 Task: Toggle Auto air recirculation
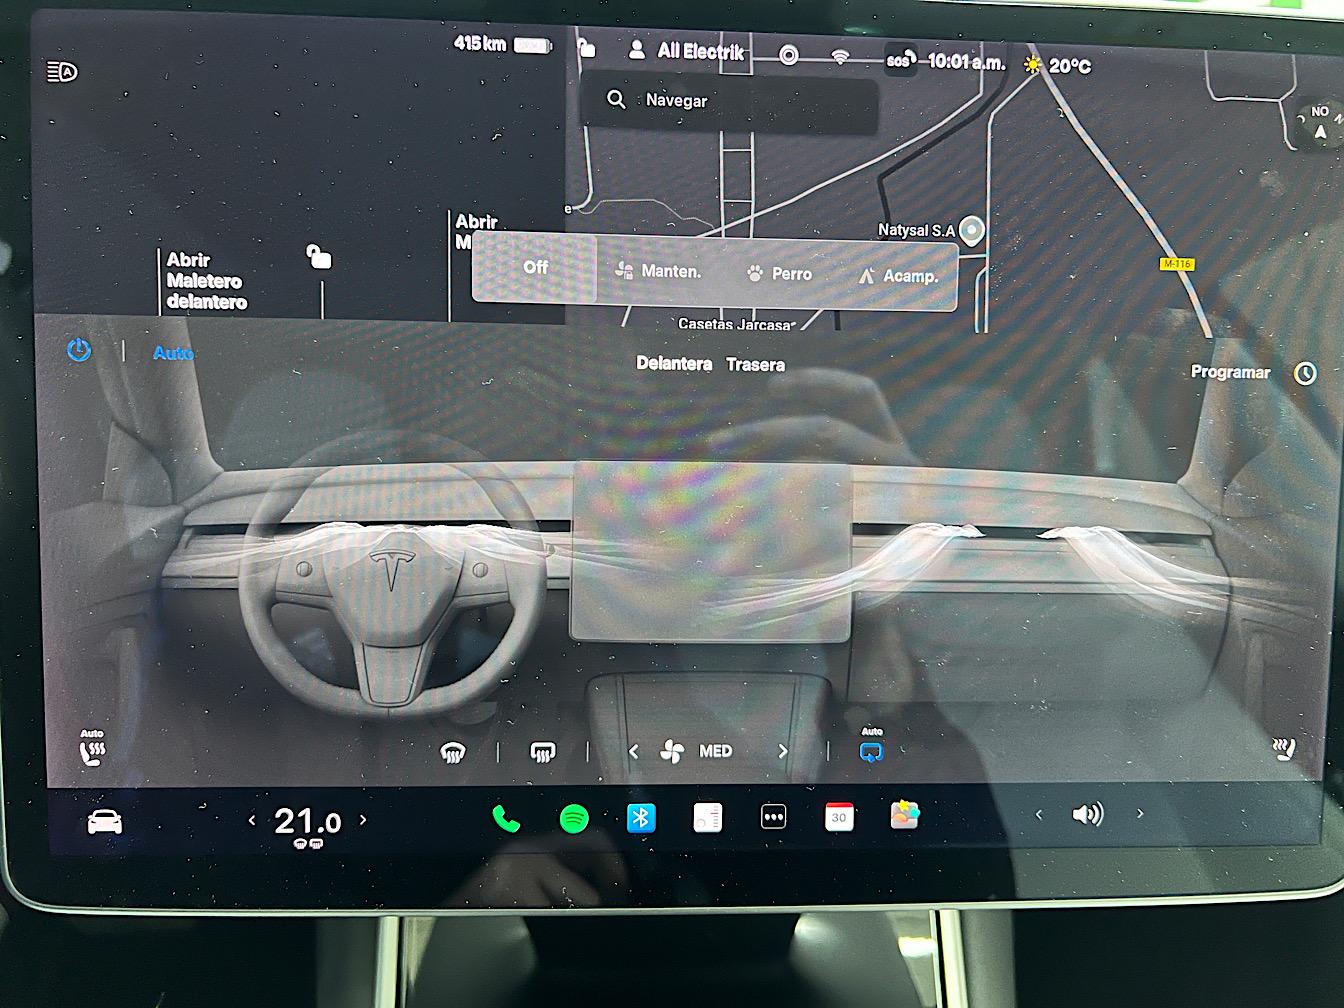click(x=871, y=746)
